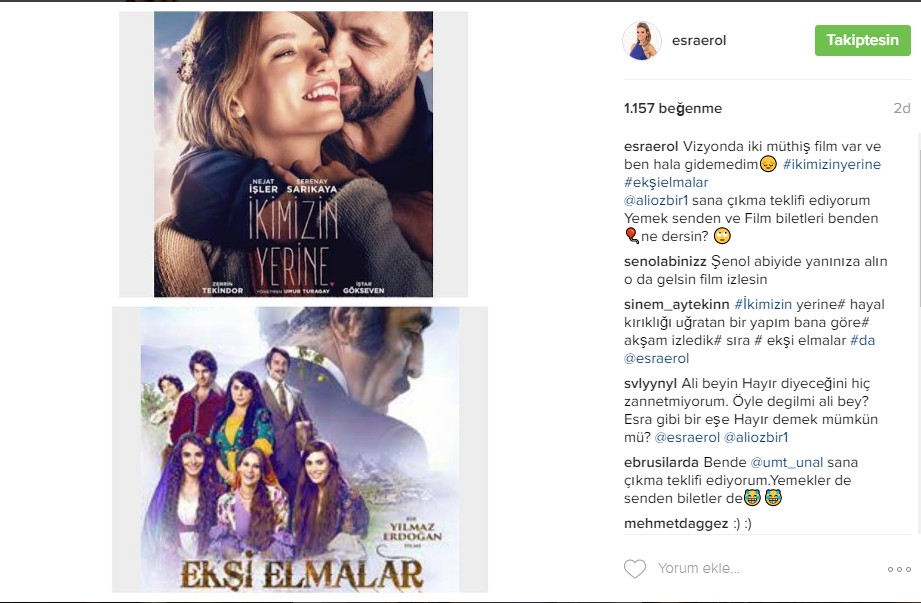Viewport: 921px width, 603px height.
Task: Open ebrusilarda commenter profile
Action: [x=661, y=462]
